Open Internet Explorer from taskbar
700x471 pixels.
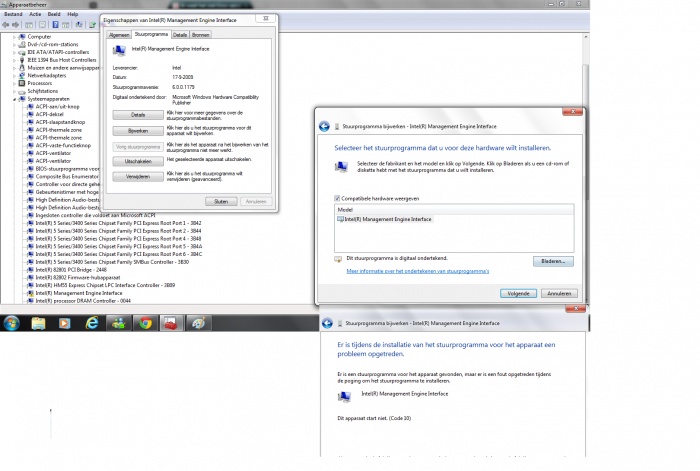tap(92, 323)
